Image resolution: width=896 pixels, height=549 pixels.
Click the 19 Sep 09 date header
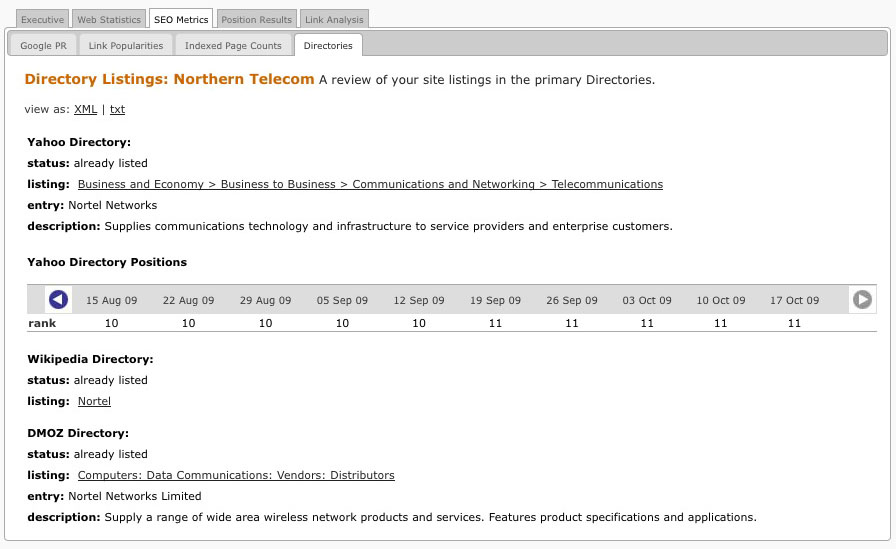[495, 300]
